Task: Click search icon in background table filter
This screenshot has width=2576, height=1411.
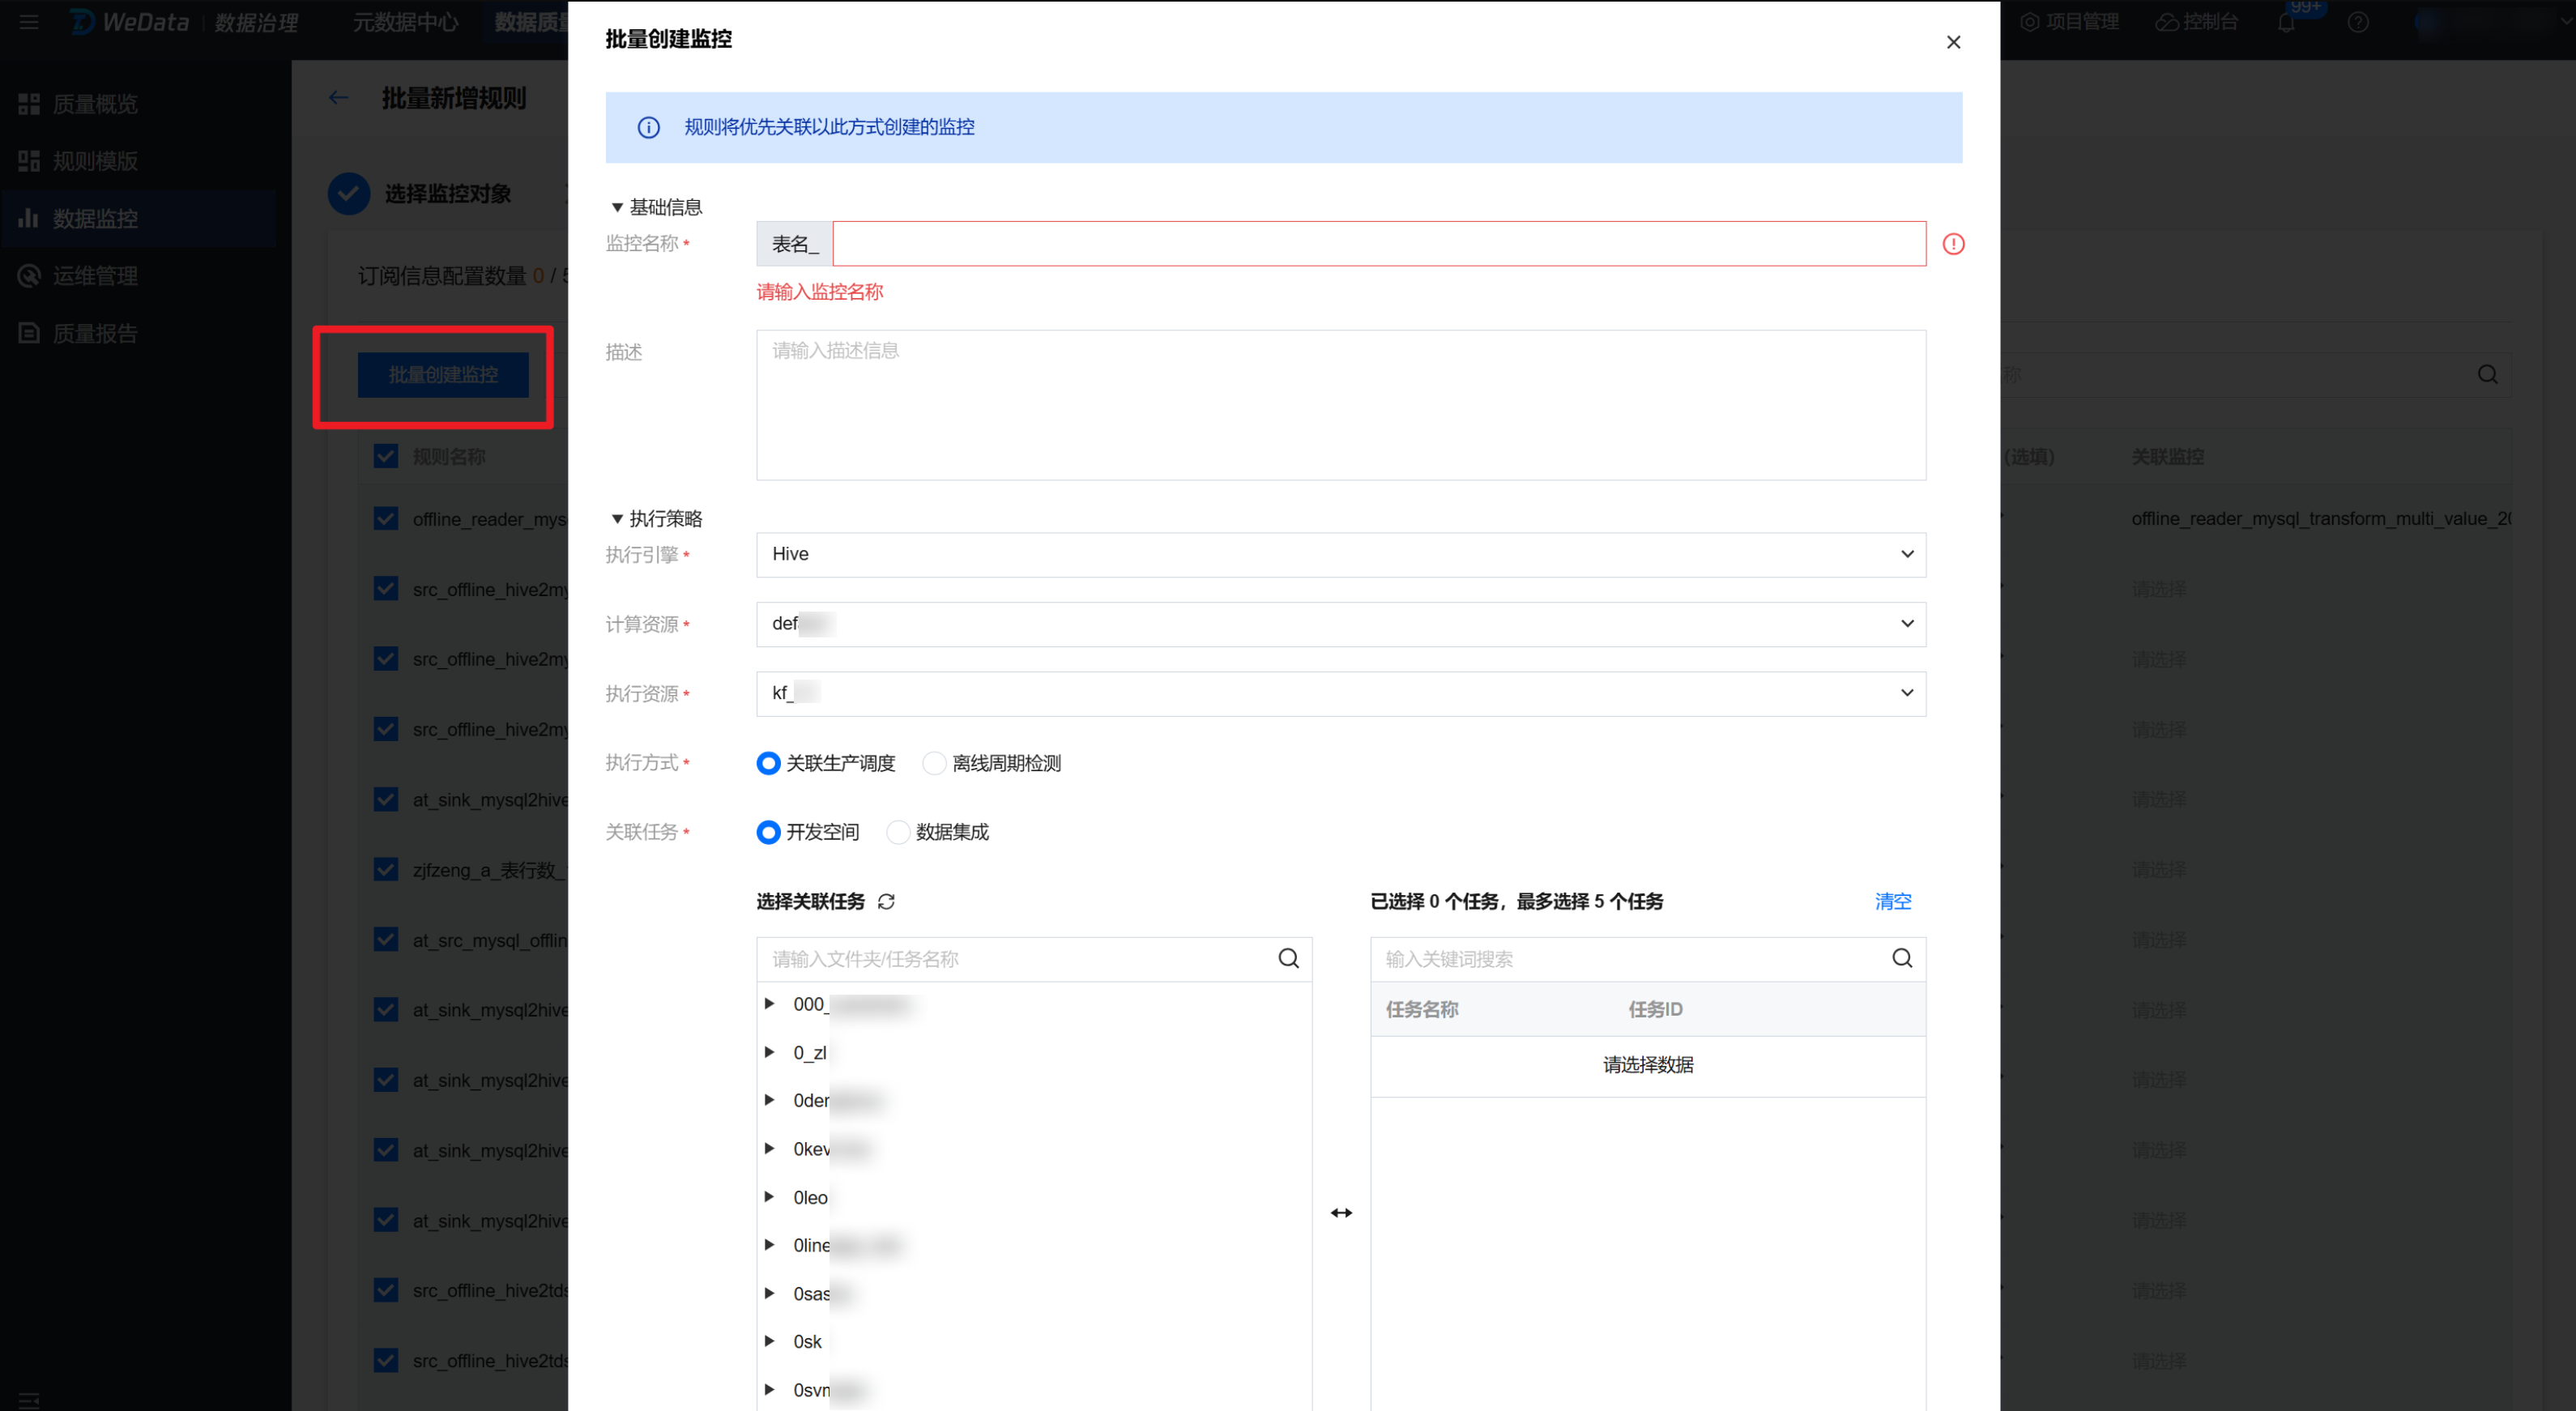Action: pos(2487,374)
